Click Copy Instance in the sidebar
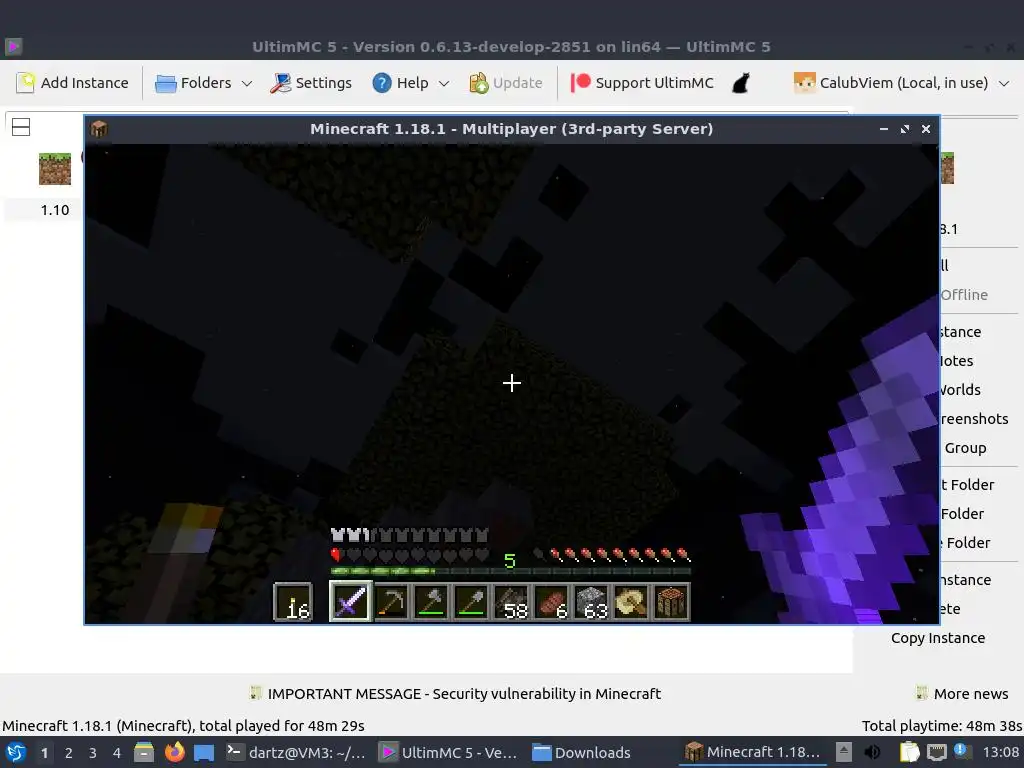Viewport: 1024px width, 768px height. [x=938, y=638]
